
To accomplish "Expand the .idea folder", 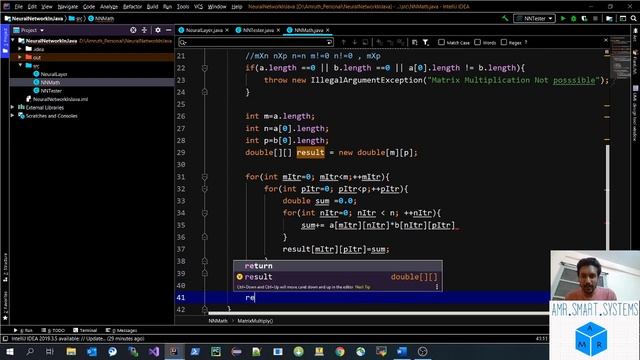I will click(x=20, y=49).
